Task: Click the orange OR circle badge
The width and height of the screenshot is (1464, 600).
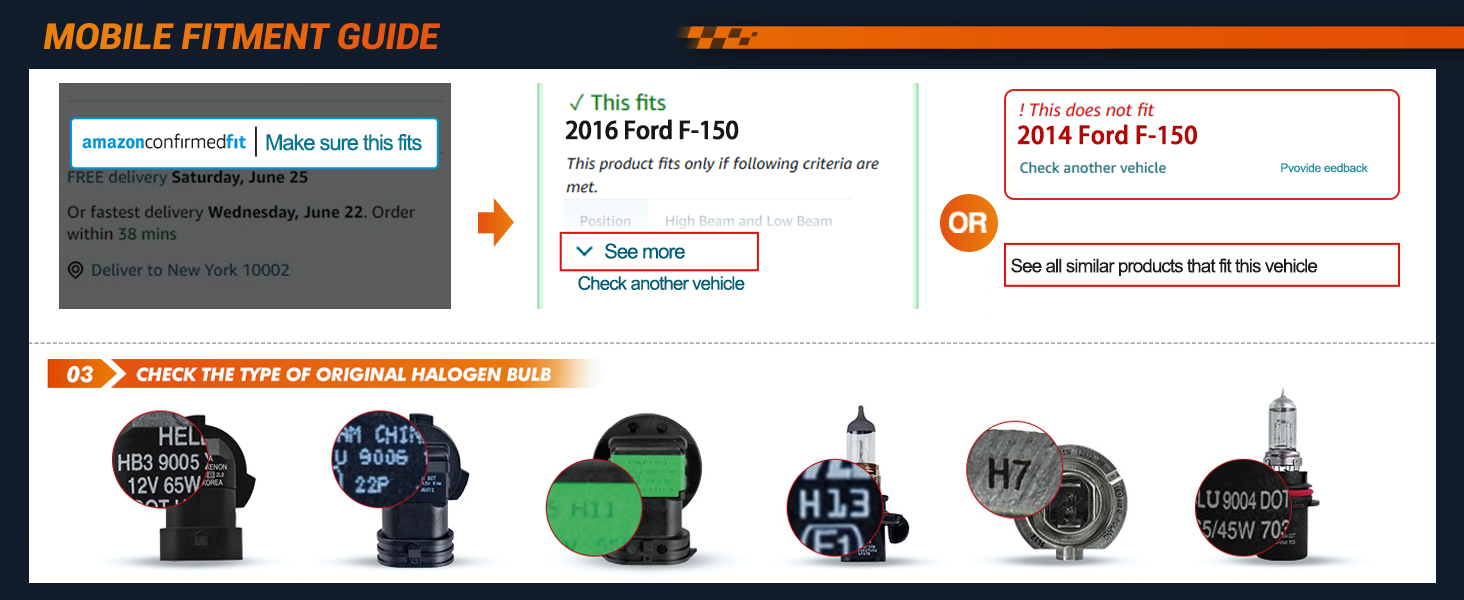Action: pos(967,223)
